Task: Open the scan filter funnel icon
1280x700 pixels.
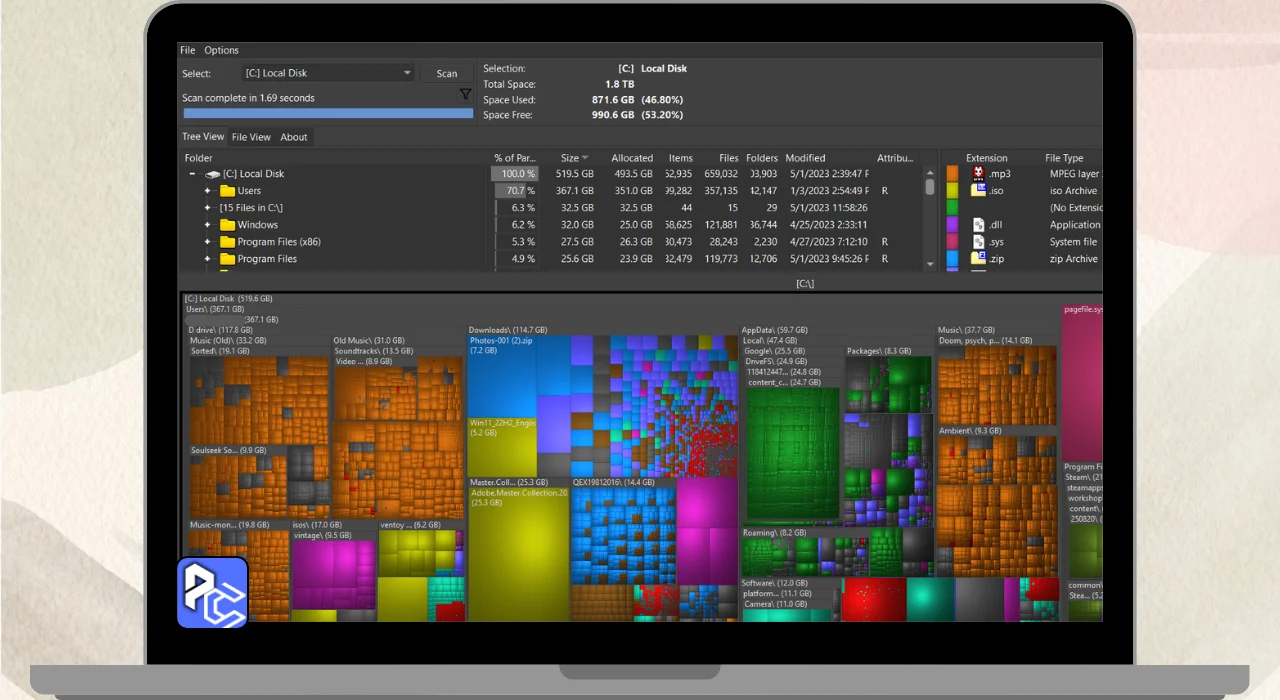Action: [465, 94]
